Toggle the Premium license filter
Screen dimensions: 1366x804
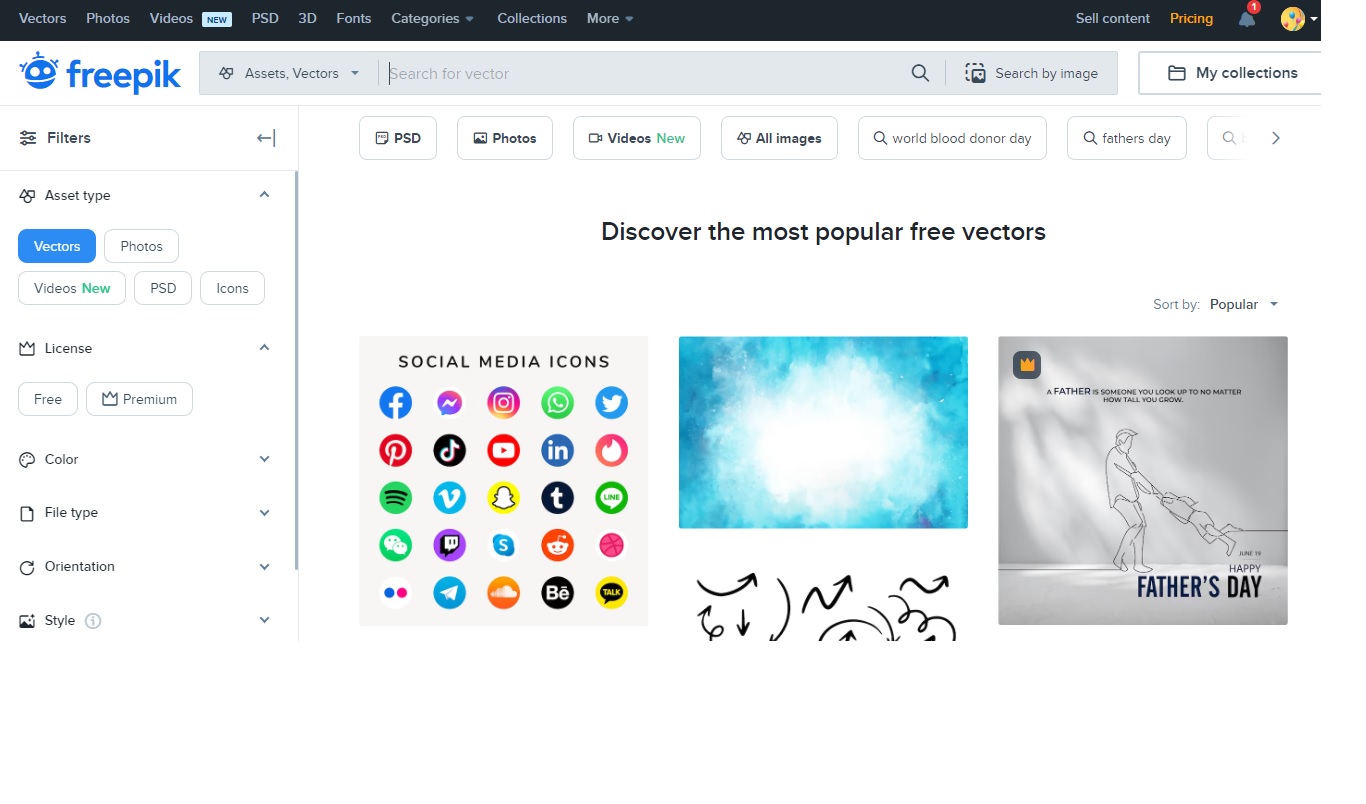(139, 399)
